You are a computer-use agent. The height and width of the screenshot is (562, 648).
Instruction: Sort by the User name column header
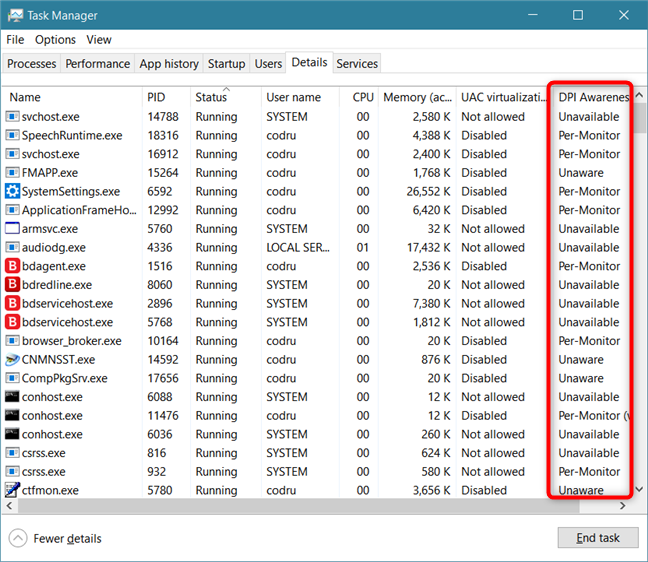click(x=300, y=97)
